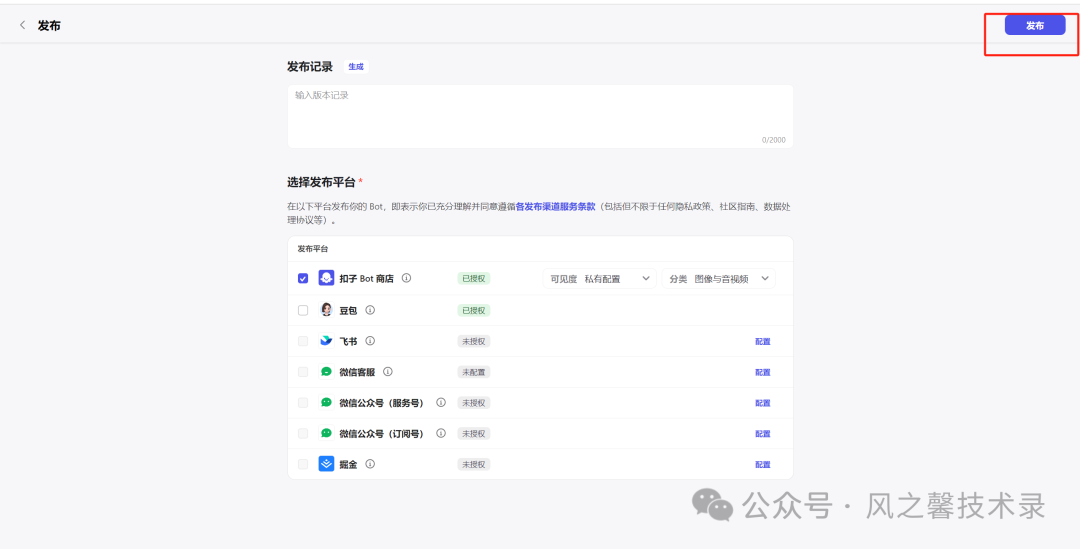Click the 发布平台 column header
The width and height of the screenshot is (1080, 549).
point(313,249)
